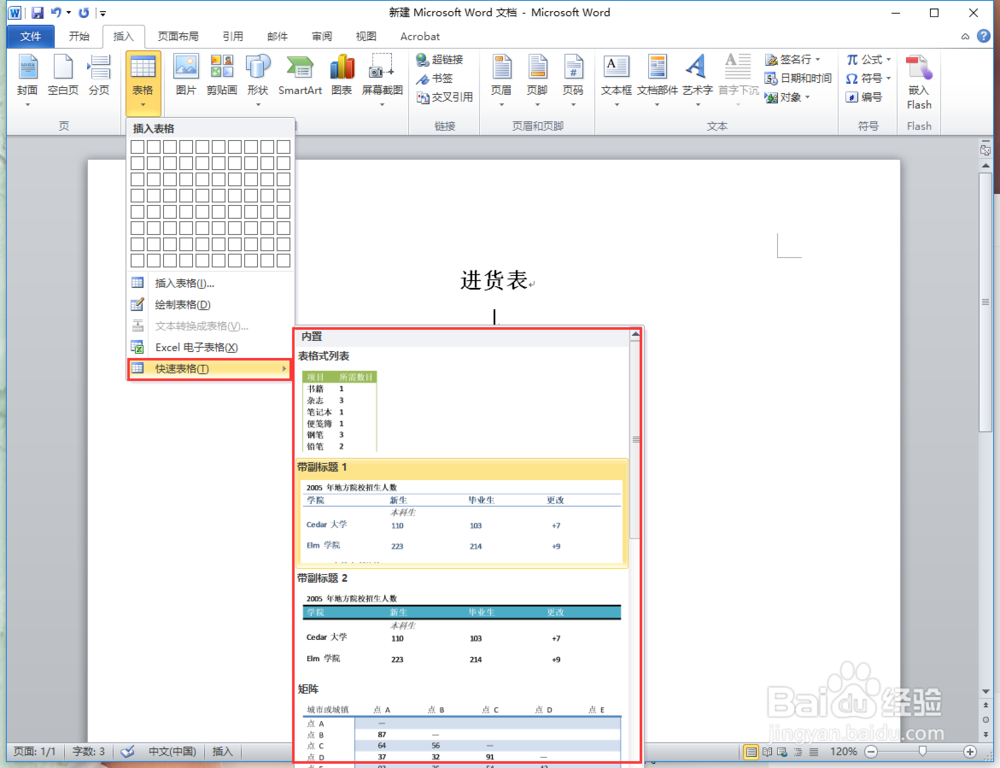Toggle Insert (插入) mode in status bar
1000x768 pixels.
[x=223, y=751]
